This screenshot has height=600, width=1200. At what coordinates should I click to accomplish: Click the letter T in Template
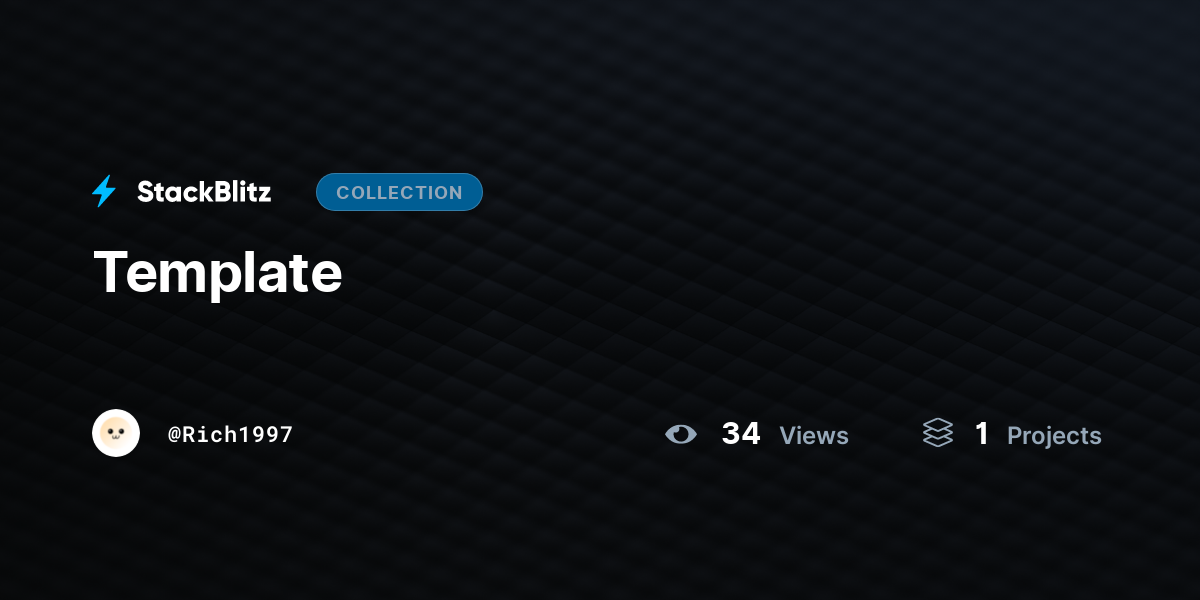(x=112, y=270)
